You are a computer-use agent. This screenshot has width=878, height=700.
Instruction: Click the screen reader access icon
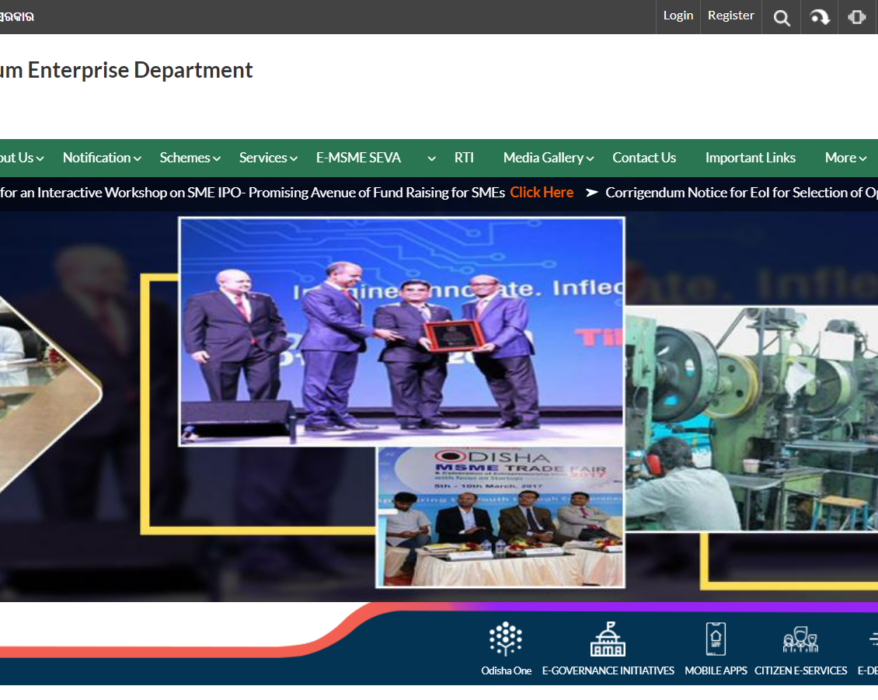click(857, 17)
